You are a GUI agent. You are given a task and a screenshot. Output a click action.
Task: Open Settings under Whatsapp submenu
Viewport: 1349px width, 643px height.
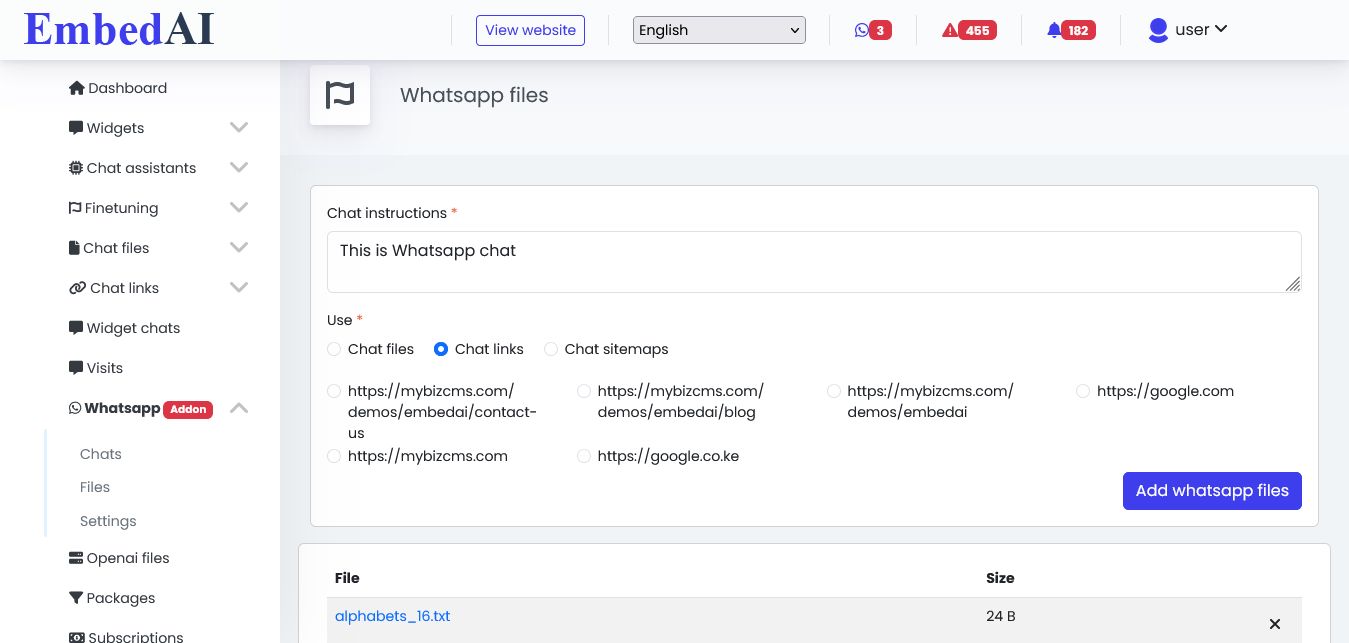pos(108,521)
